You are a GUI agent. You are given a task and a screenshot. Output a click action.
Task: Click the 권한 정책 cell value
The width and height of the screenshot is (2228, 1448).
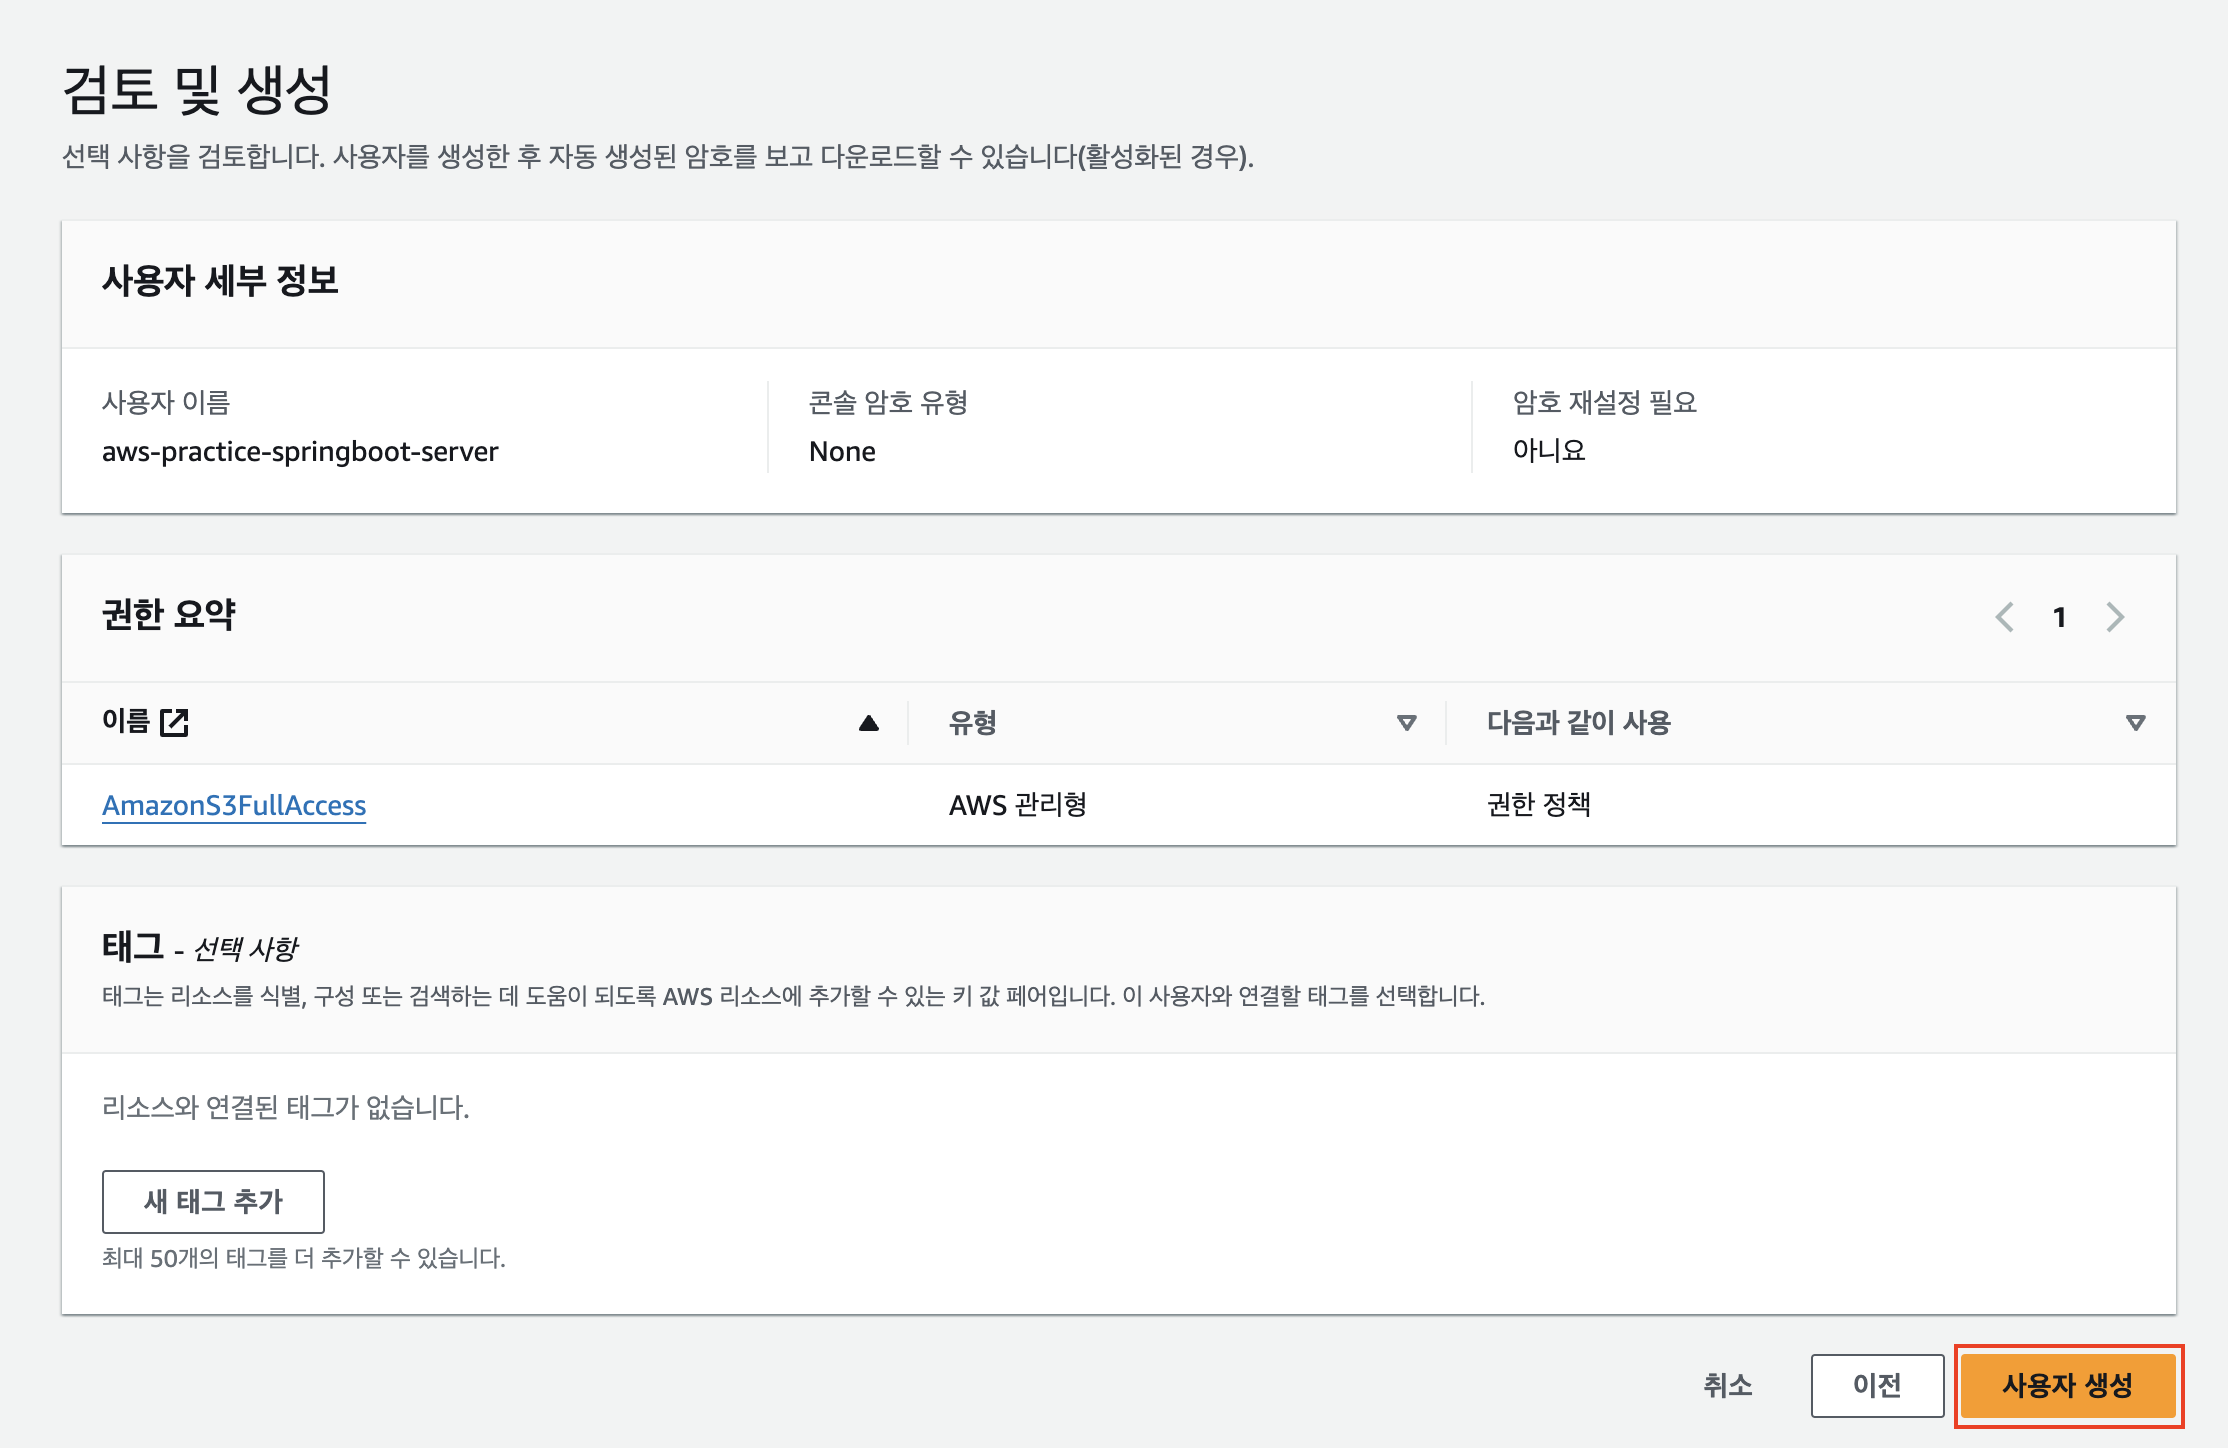coord(1538,805)
